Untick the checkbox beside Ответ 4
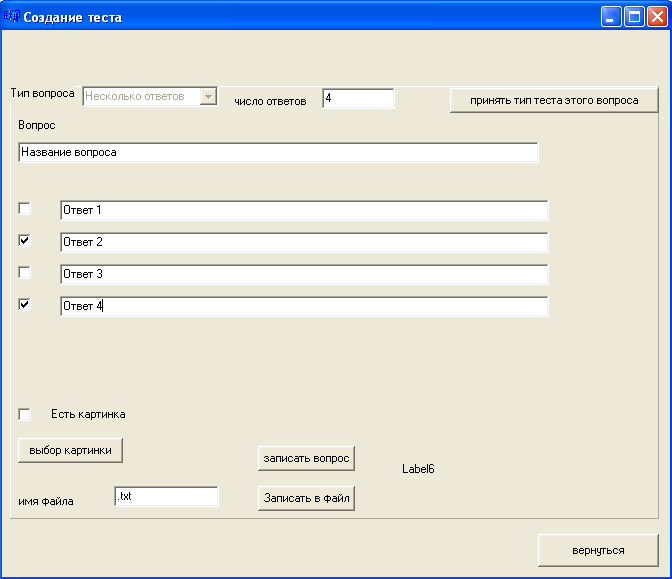 24,305
